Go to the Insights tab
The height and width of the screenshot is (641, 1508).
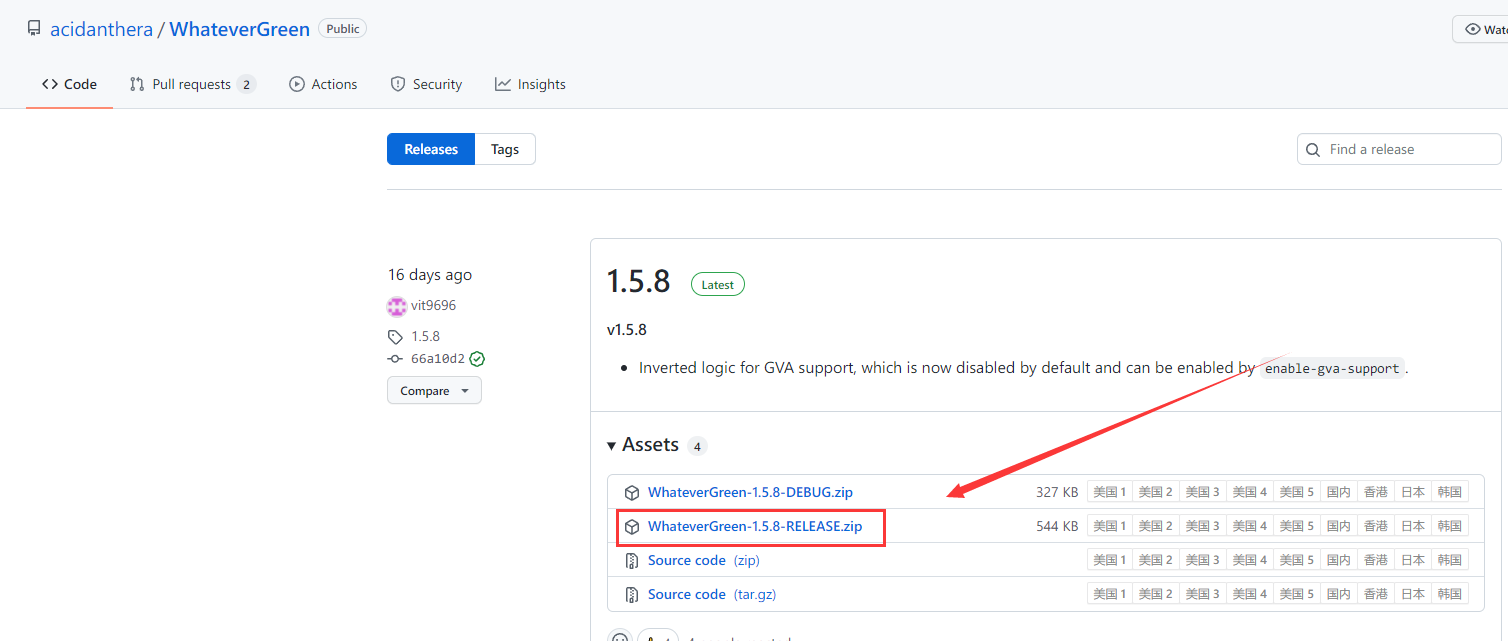(530, 85)
